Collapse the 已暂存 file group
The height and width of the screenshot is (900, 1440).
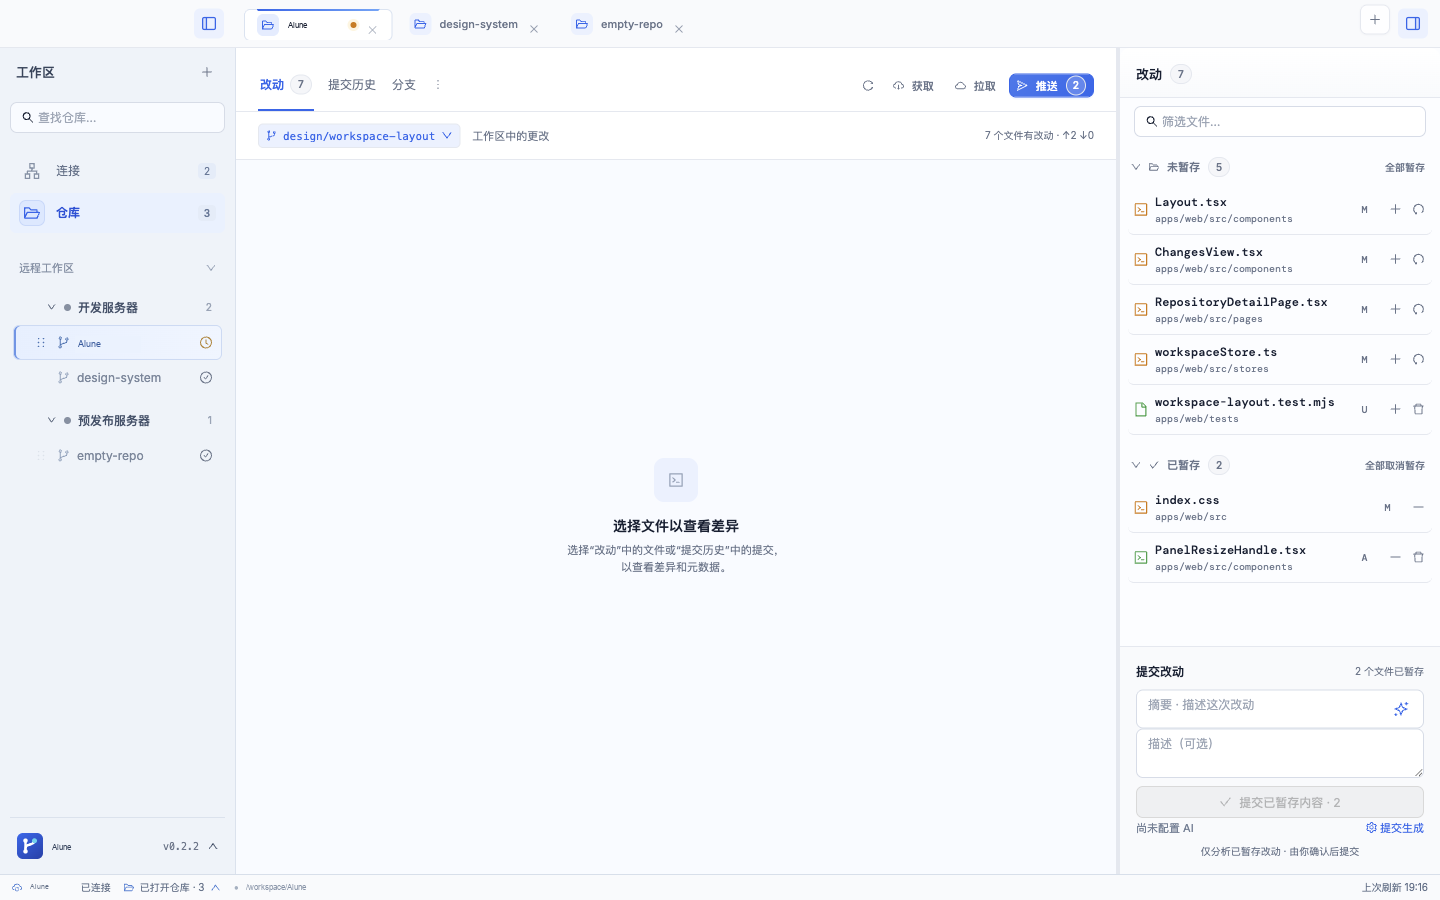point(1136,465)
